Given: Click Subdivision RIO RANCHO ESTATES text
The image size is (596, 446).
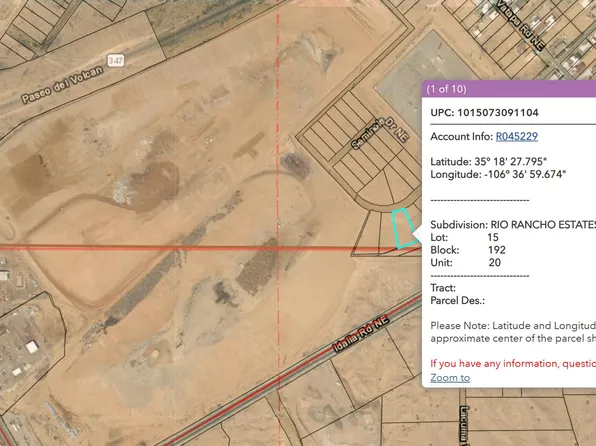Looking at the screenshot, I should (513, 225).
